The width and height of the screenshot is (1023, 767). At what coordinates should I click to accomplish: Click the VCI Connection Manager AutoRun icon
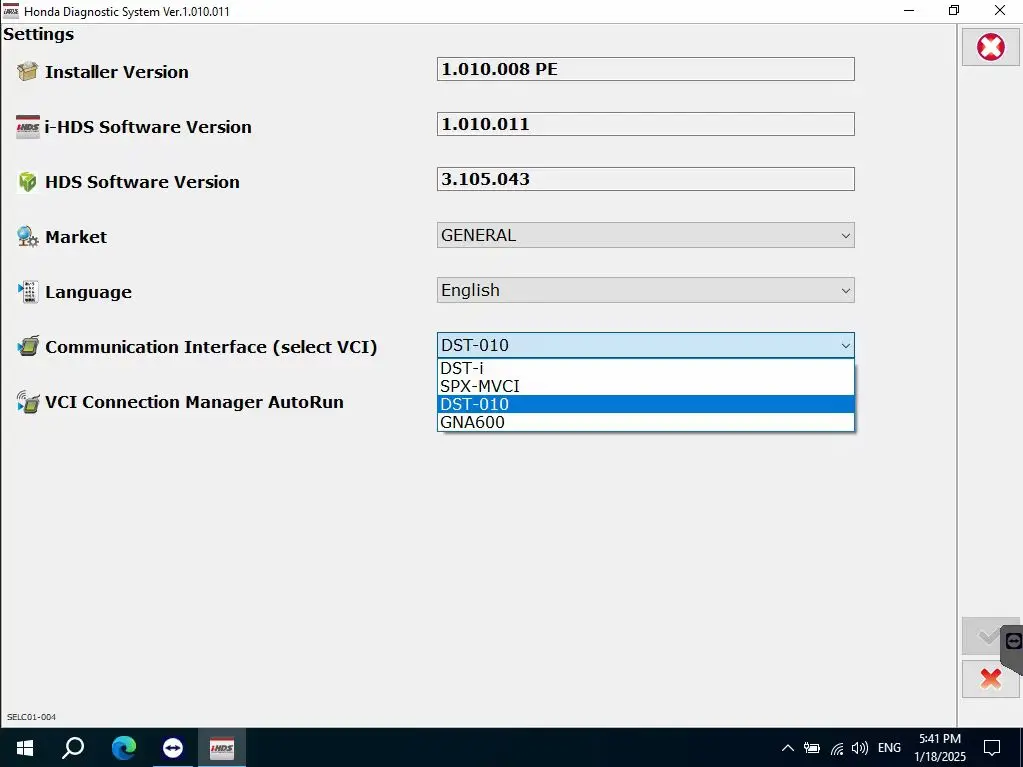pos(27,402)
